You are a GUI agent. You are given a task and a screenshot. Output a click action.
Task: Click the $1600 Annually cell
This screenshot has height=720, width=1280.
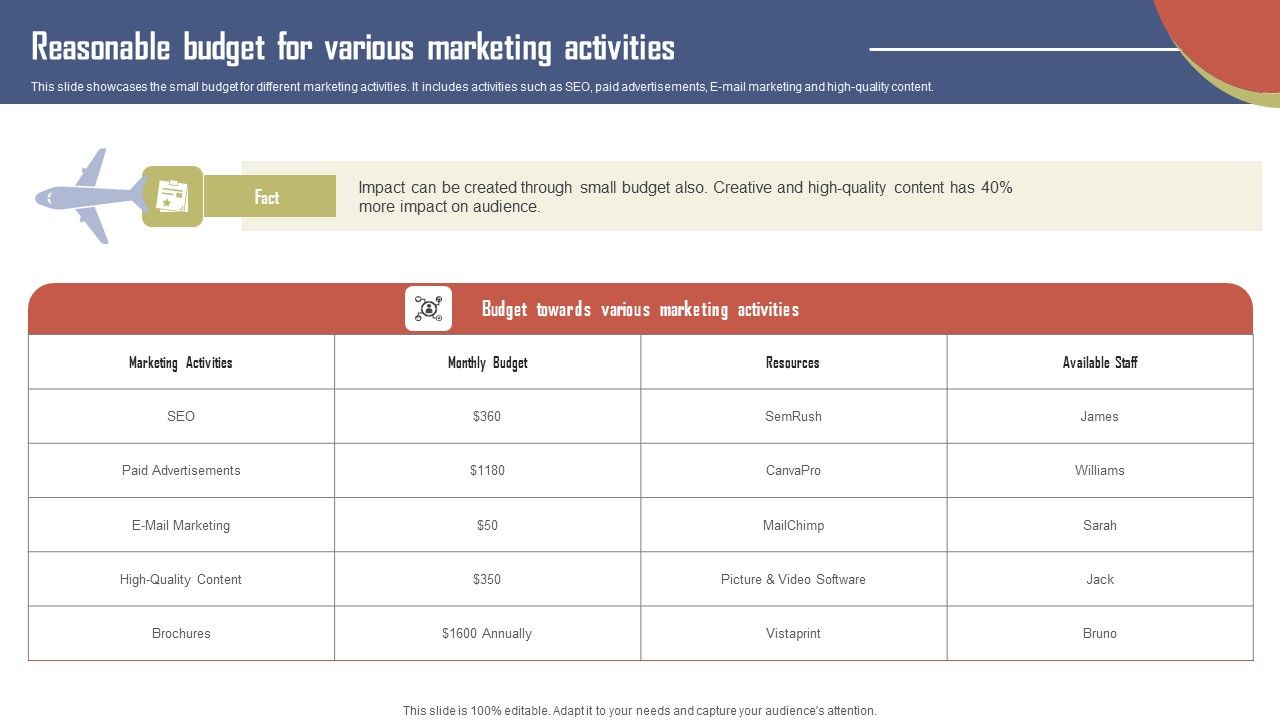[487, 633]
